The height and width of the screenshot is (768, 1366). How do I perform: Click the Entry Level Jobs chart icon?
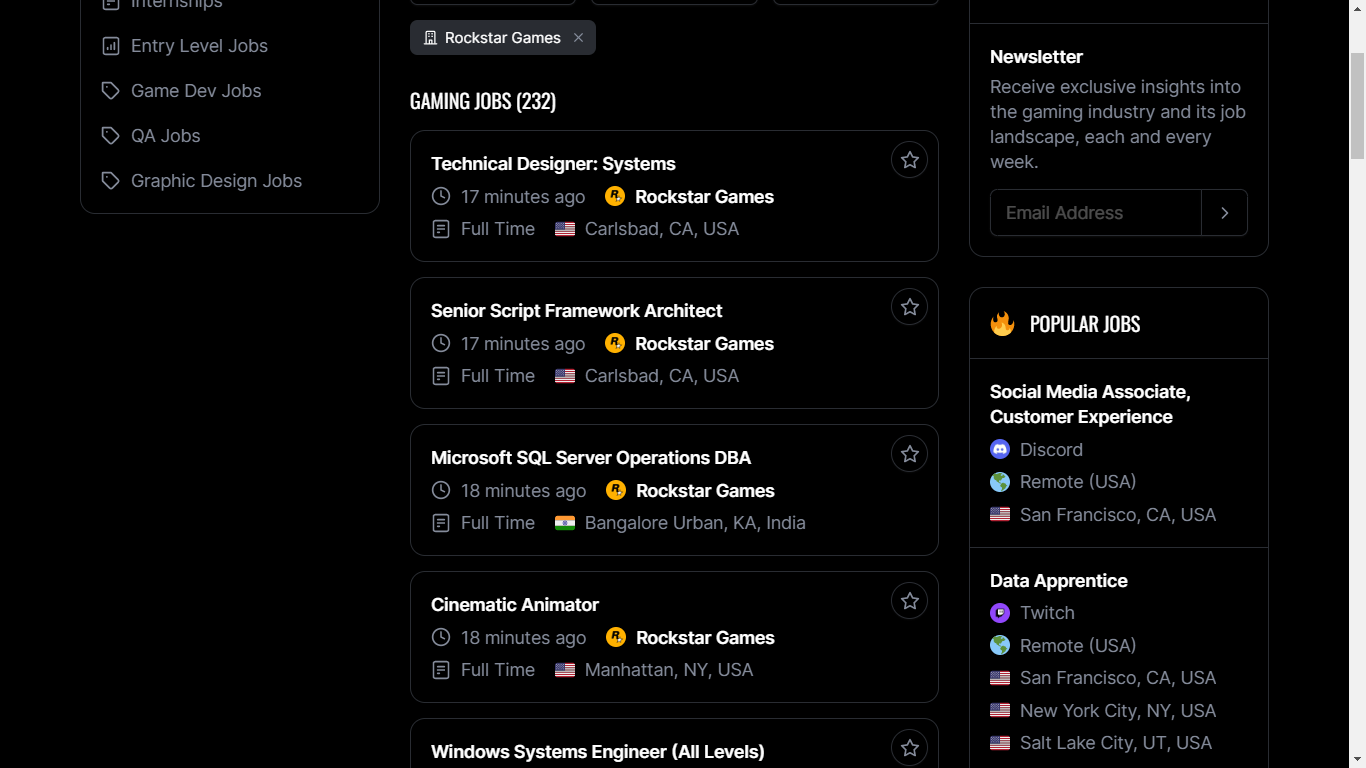pos(111,46)
